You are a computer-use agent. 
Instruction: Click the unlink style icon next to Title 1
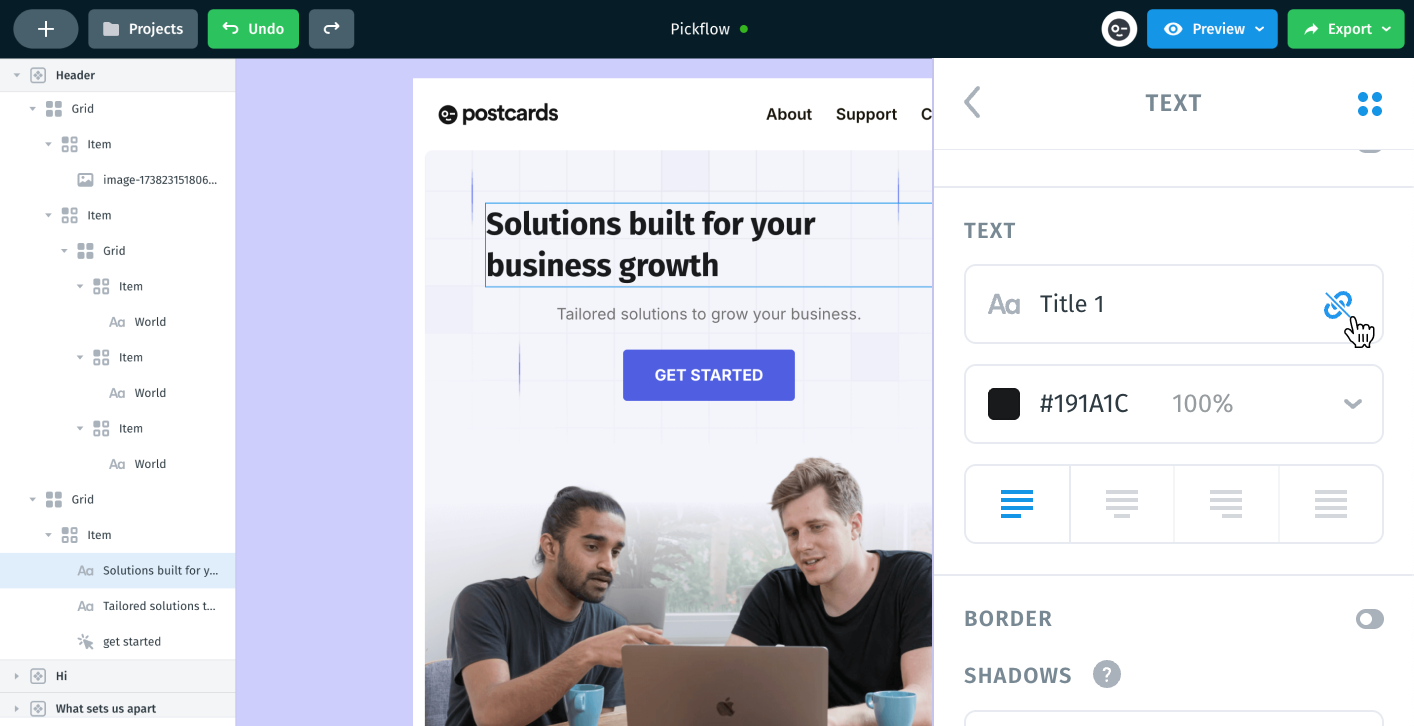[1338, 304]
